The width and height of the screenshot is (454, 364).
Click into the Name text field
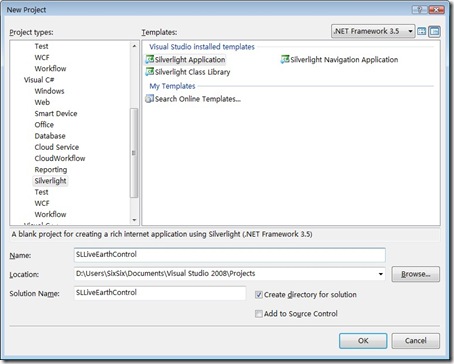[230, 255]
